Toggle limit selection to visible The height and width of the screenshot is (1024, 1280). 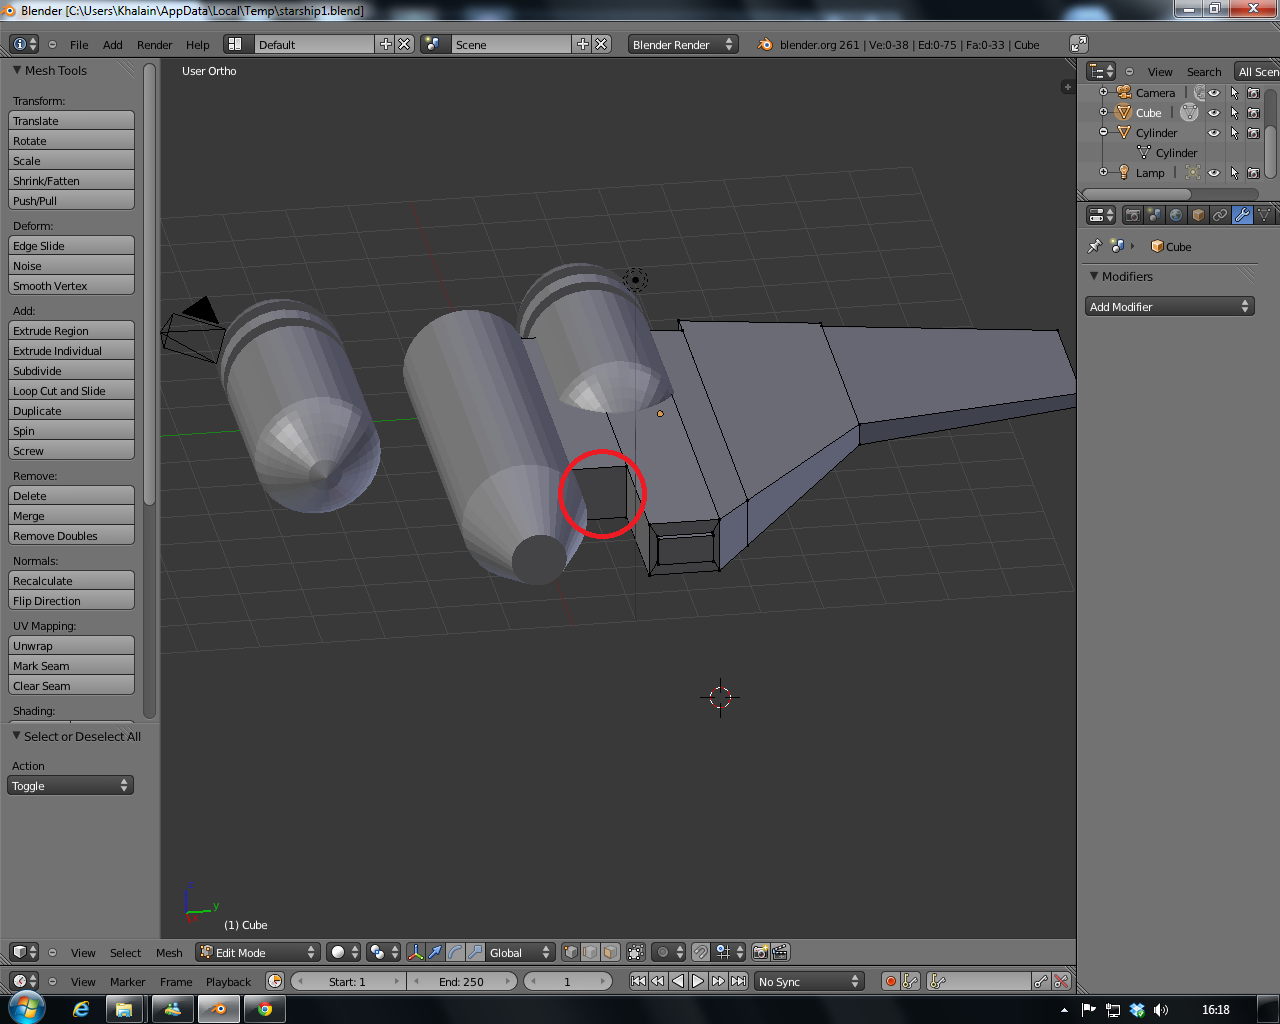click(636, 952)
